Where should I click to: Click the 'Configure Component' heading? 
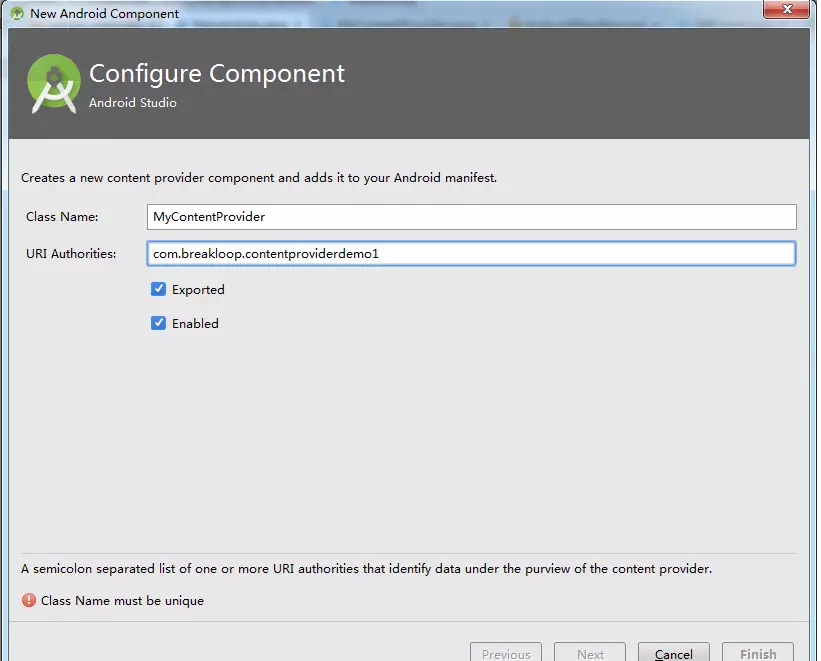click(217, 73)
